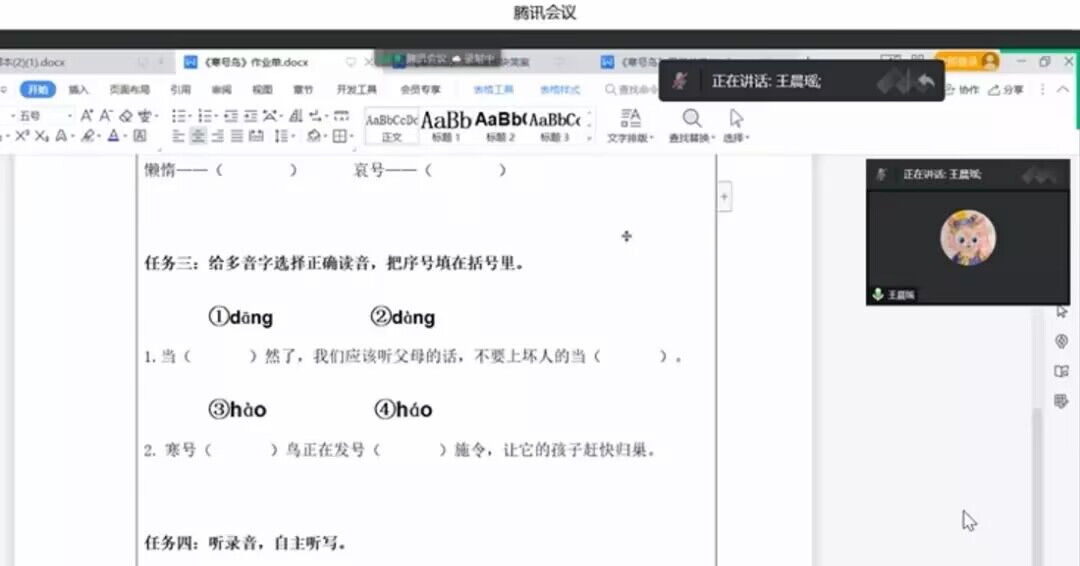Select the 标题 1 style

click(446, 127)
